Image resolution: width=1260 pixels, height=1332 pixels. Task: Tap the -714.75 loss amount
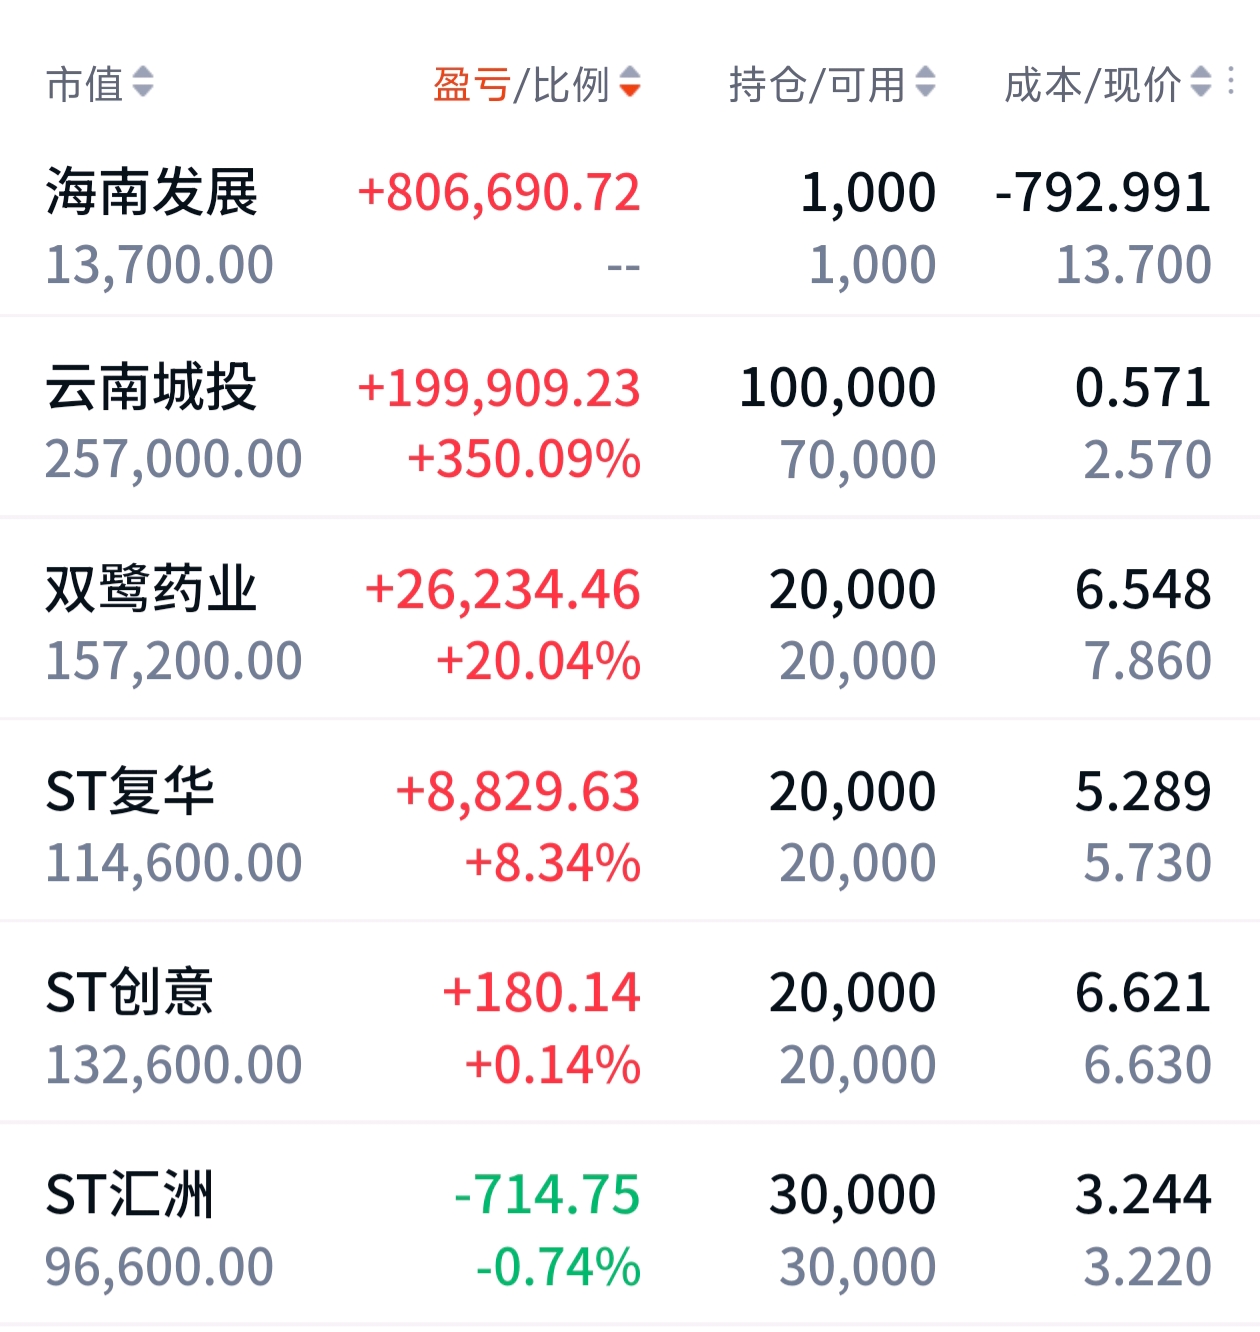point(547,1195)
